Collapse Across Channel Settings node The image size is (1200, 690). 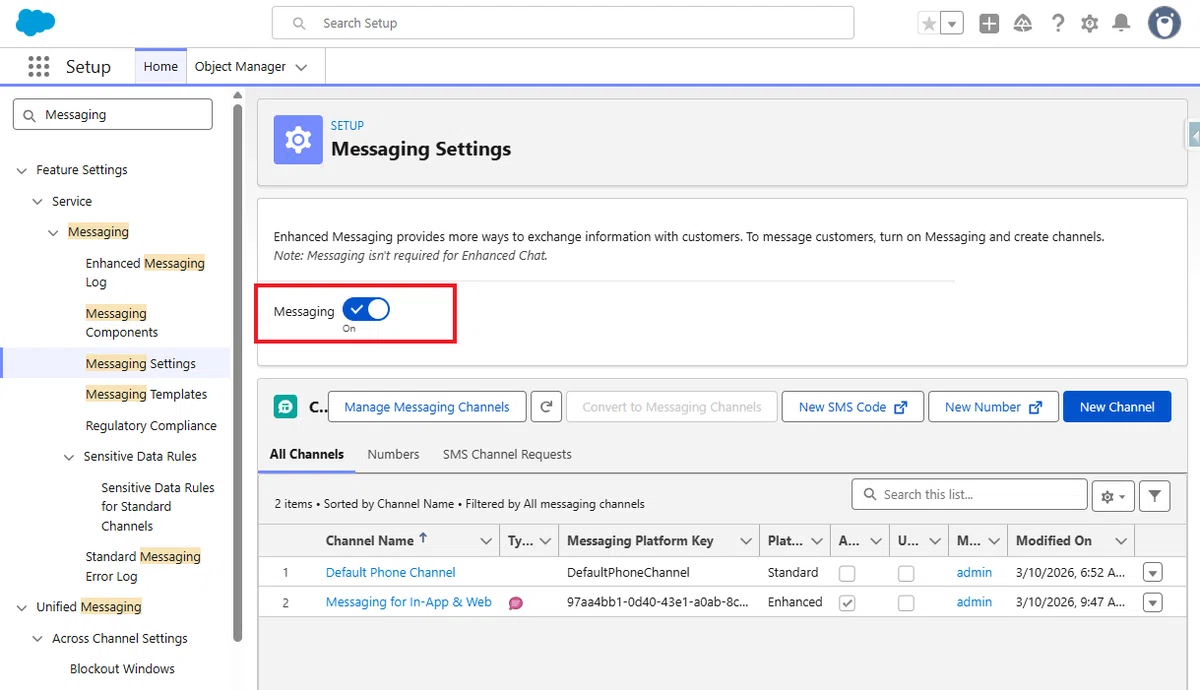(x=38, y=639)
